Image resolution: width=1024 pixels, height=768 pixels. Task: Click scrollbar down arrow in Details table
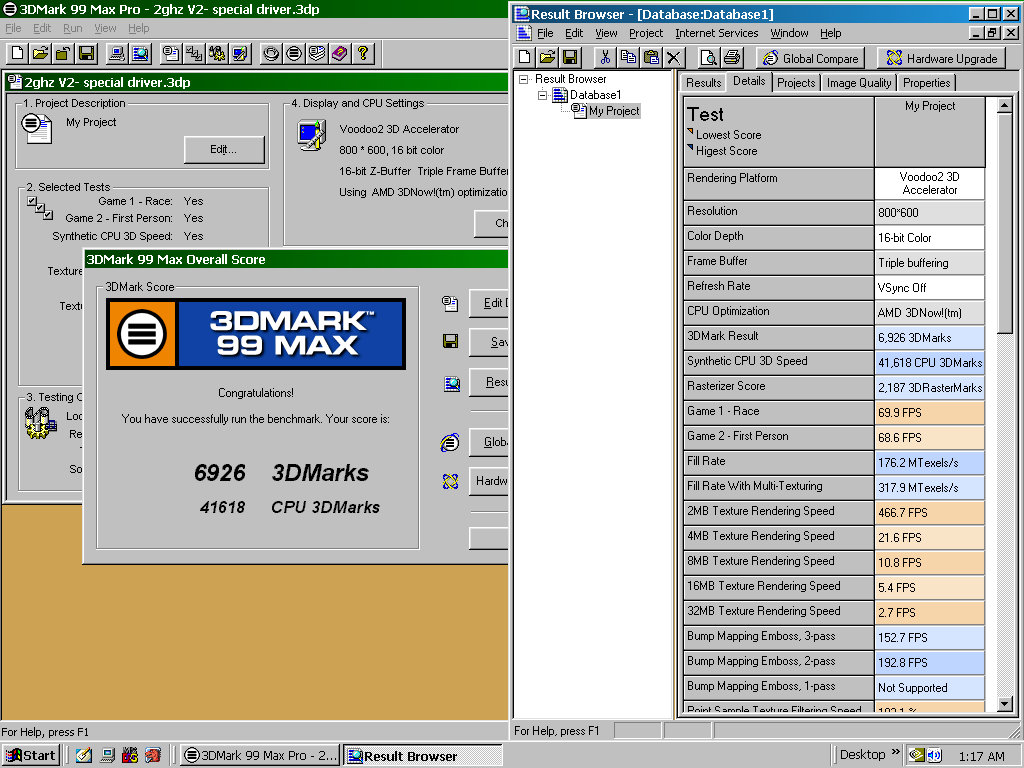[x=1005, y=704]
